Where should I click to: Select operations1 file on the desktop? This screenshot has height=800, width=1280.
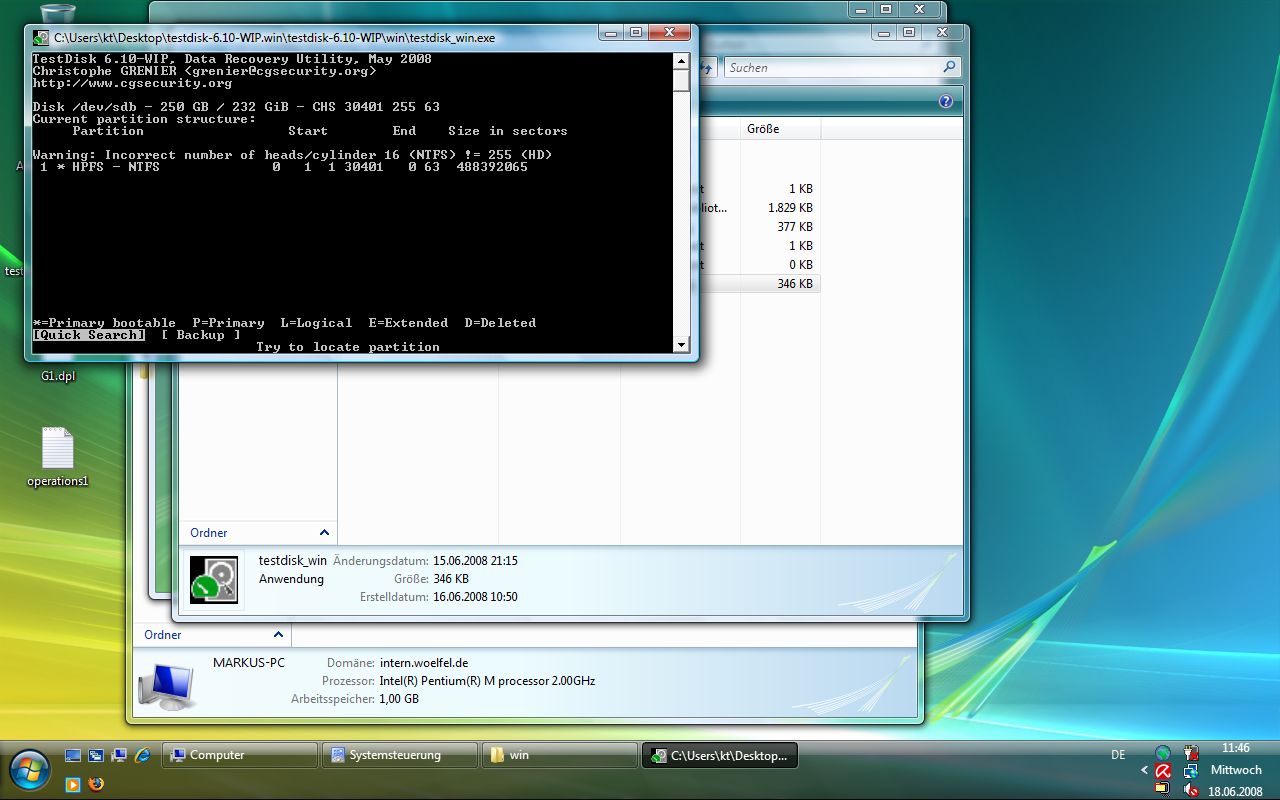coord(57,457)
